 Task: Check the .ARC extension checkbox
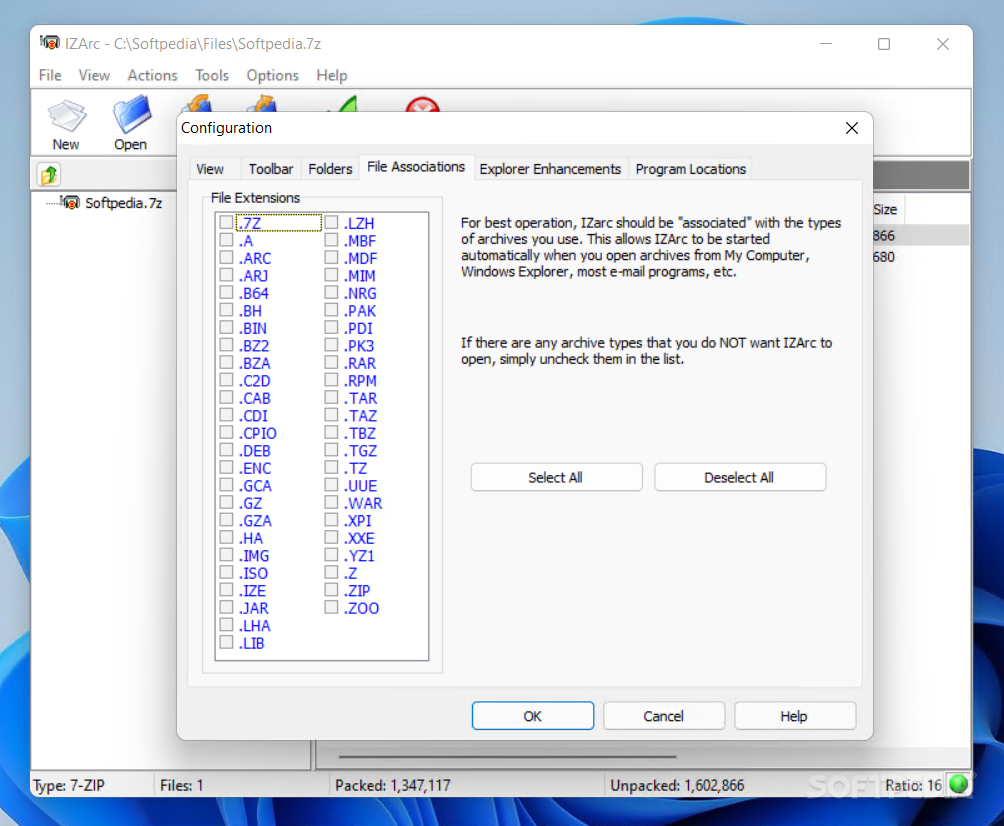coord(226,257)
